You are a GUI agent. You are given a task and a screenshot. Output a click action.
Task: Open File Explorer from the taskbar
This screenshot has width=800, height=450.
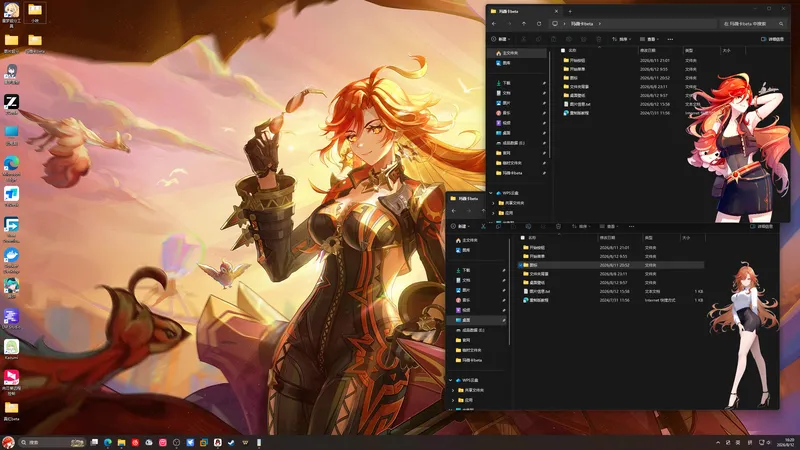pyautogui.click(x=121, y=442)
